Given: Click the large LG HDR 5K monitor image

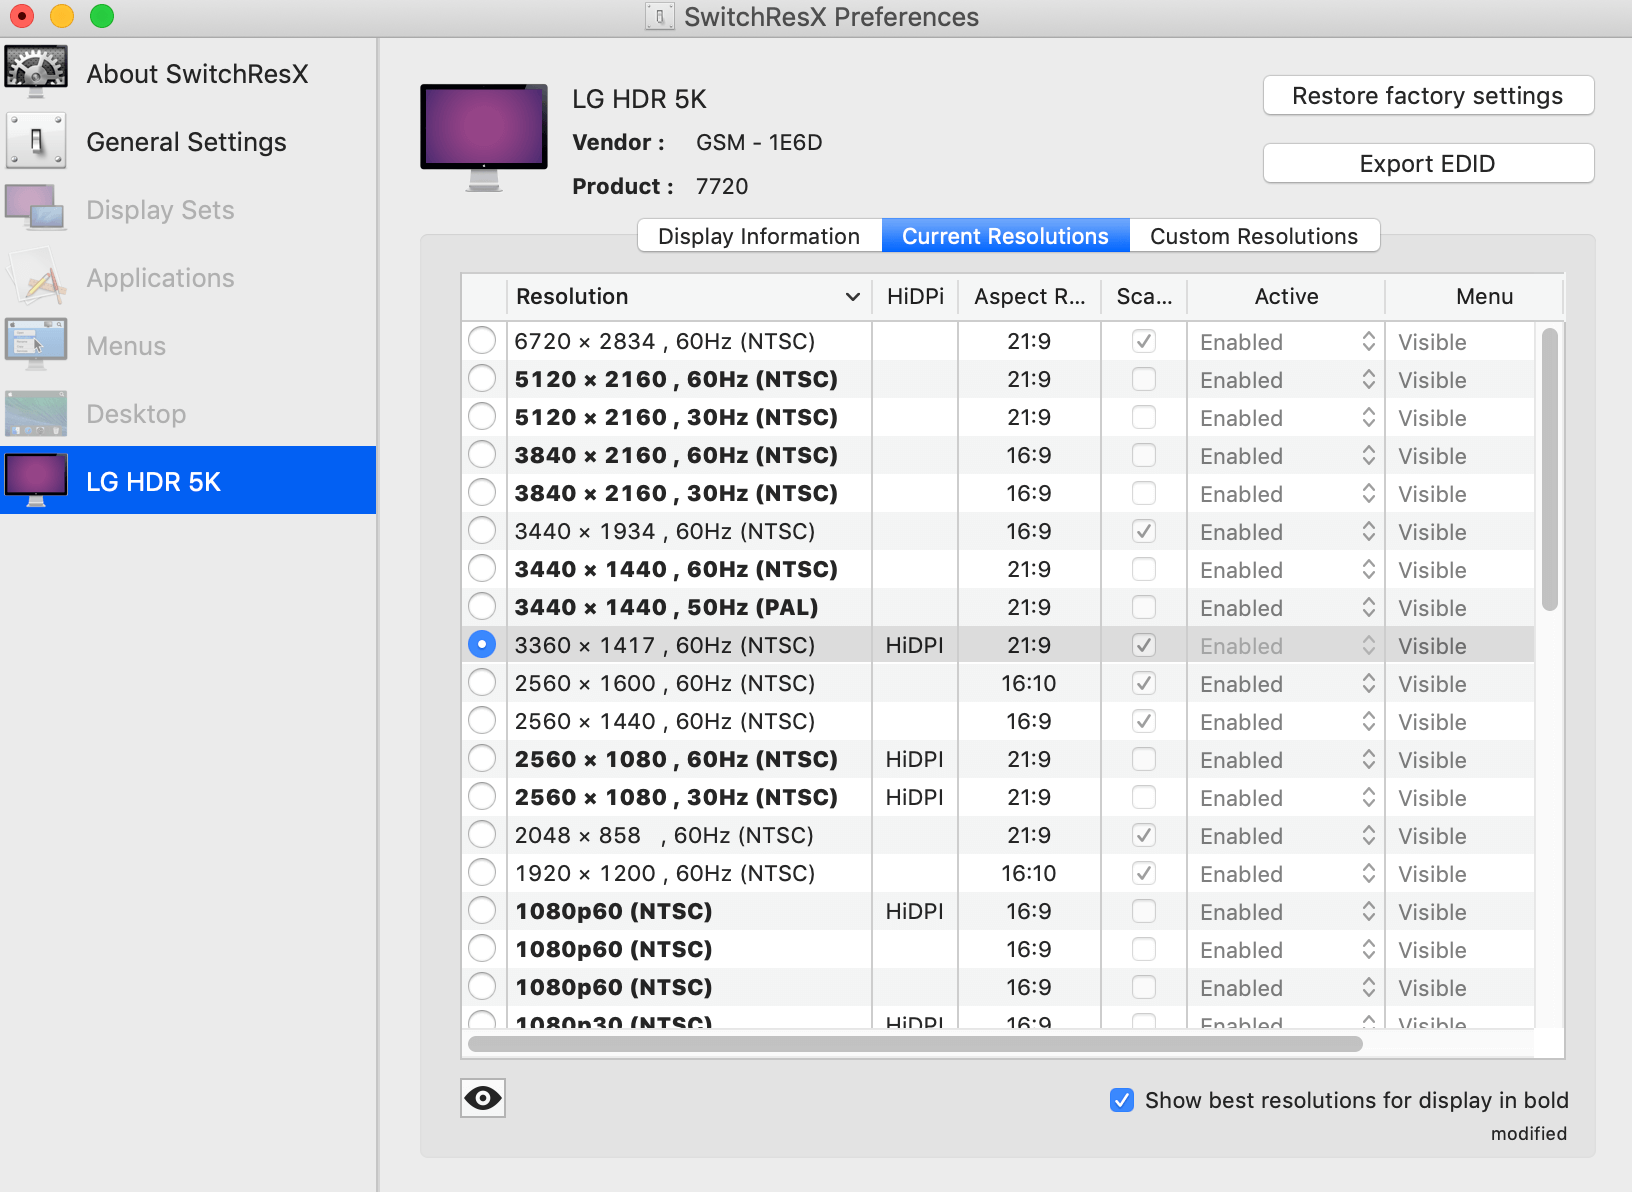Looking at the screenshot, I should click(x=484, y=138).
